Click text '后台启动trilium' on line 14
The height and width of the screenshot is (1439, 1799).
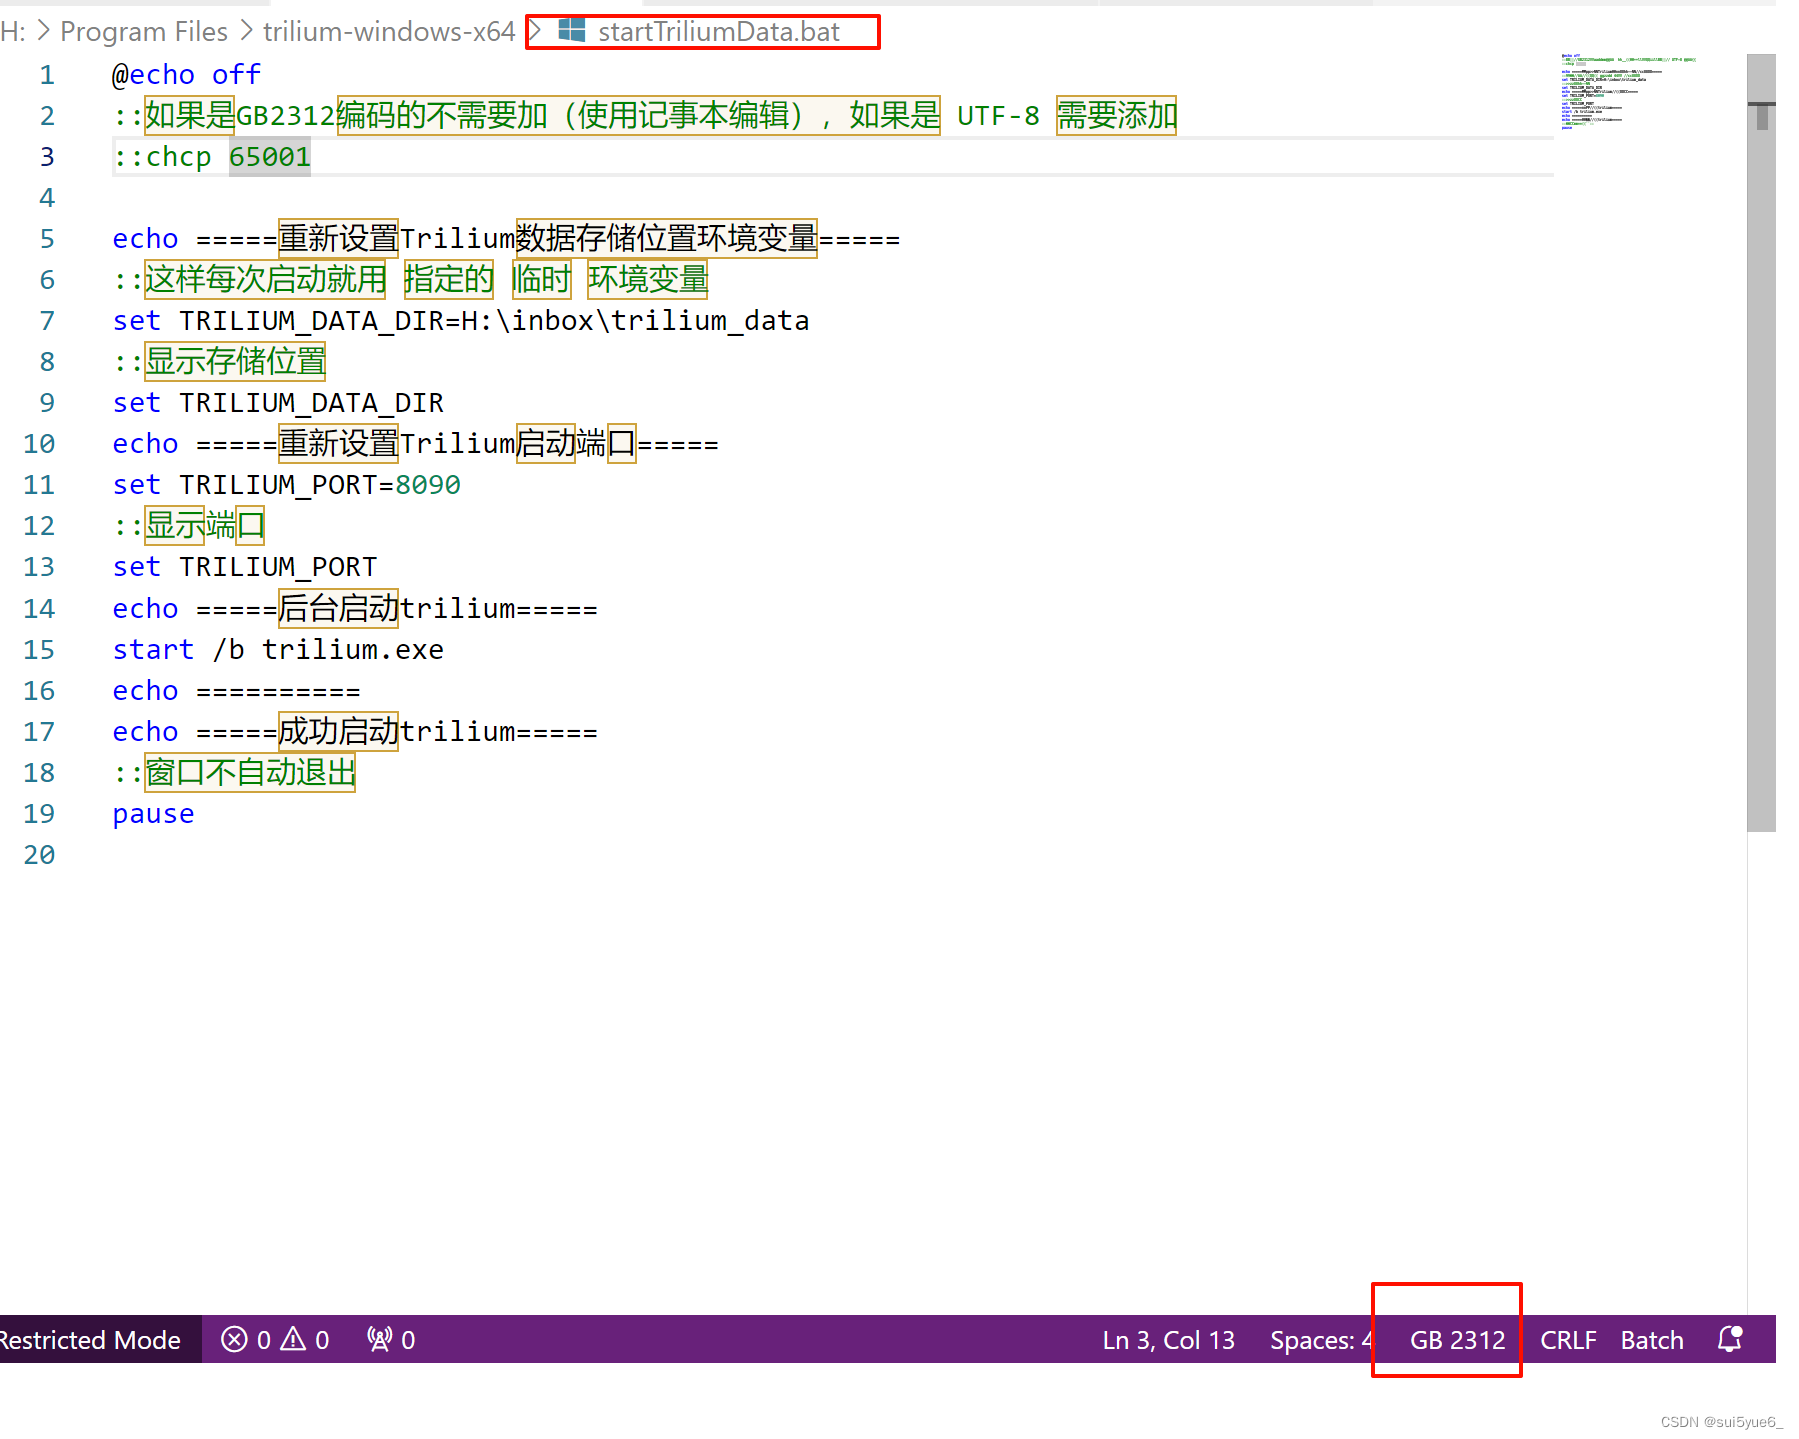[397, 609]
